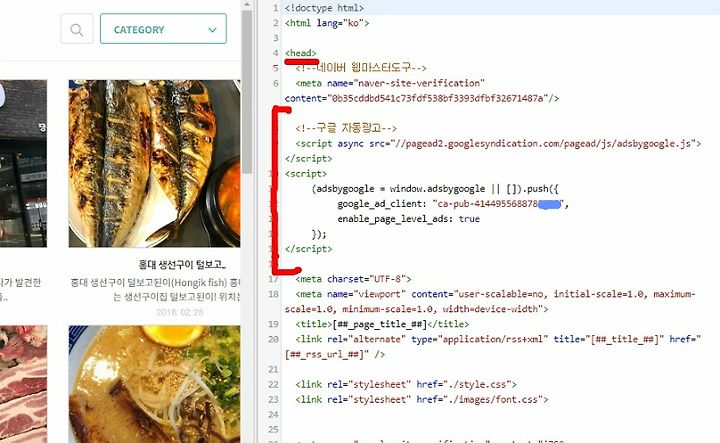The image size is (720, 443).
Task: Click the naver-site-verification meta line
Action: (390, 83)
